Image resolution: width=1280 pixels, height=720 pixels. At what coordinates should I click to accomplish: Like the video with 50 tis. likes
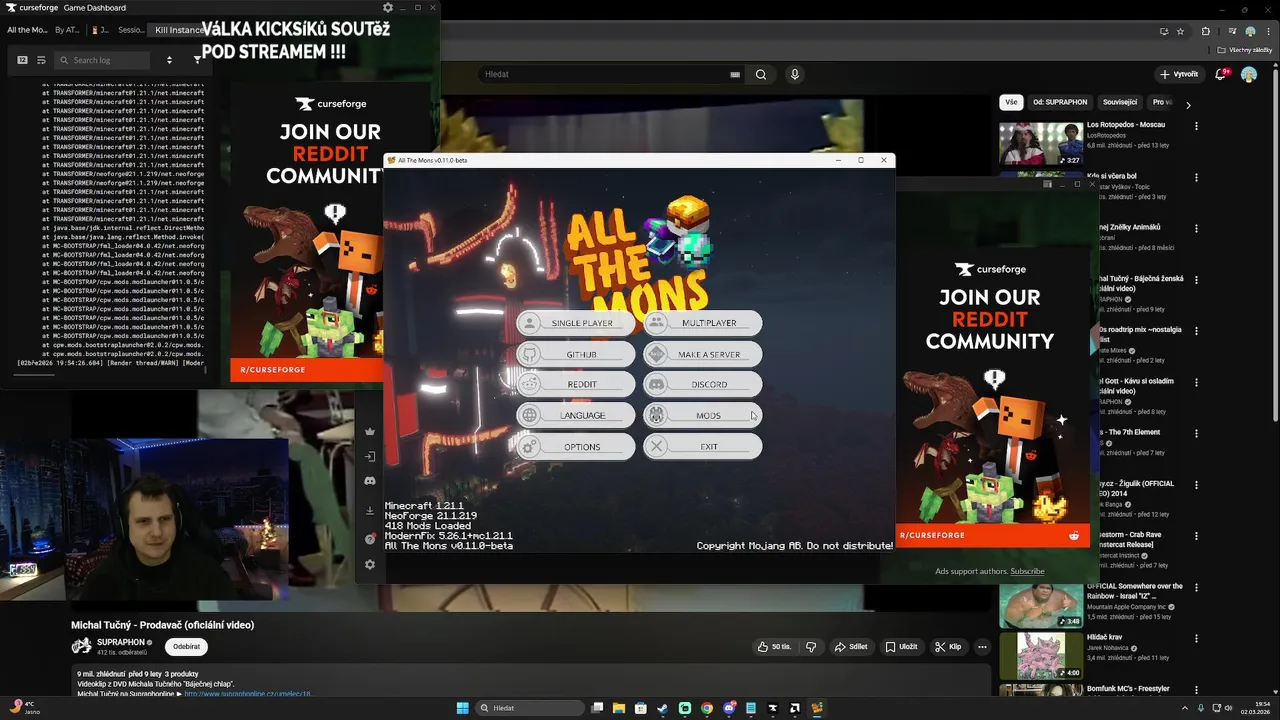(774, 647)
